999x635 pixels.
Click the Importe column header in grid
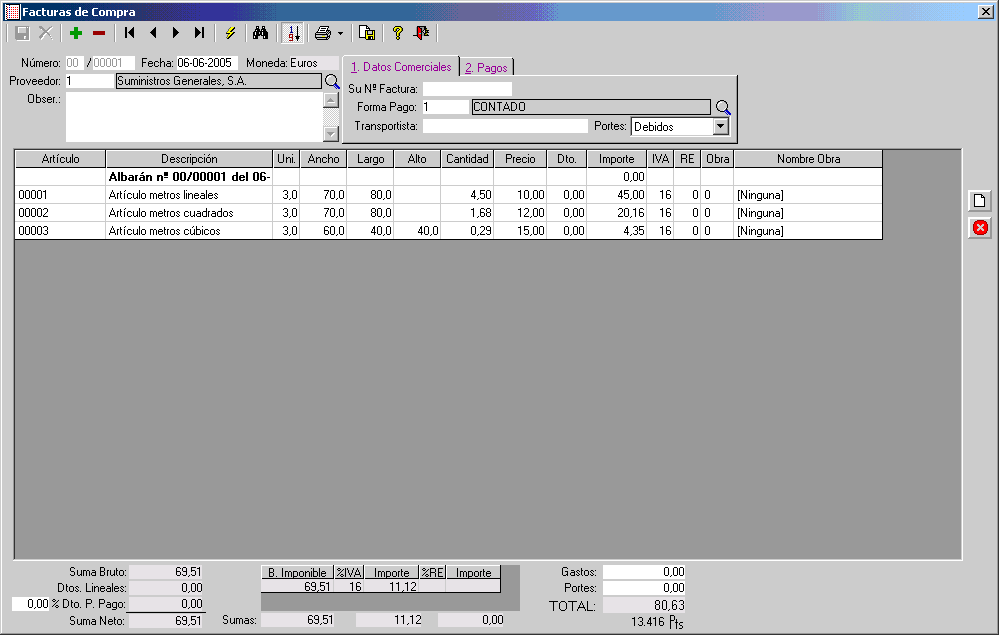[x=616, y=159]
